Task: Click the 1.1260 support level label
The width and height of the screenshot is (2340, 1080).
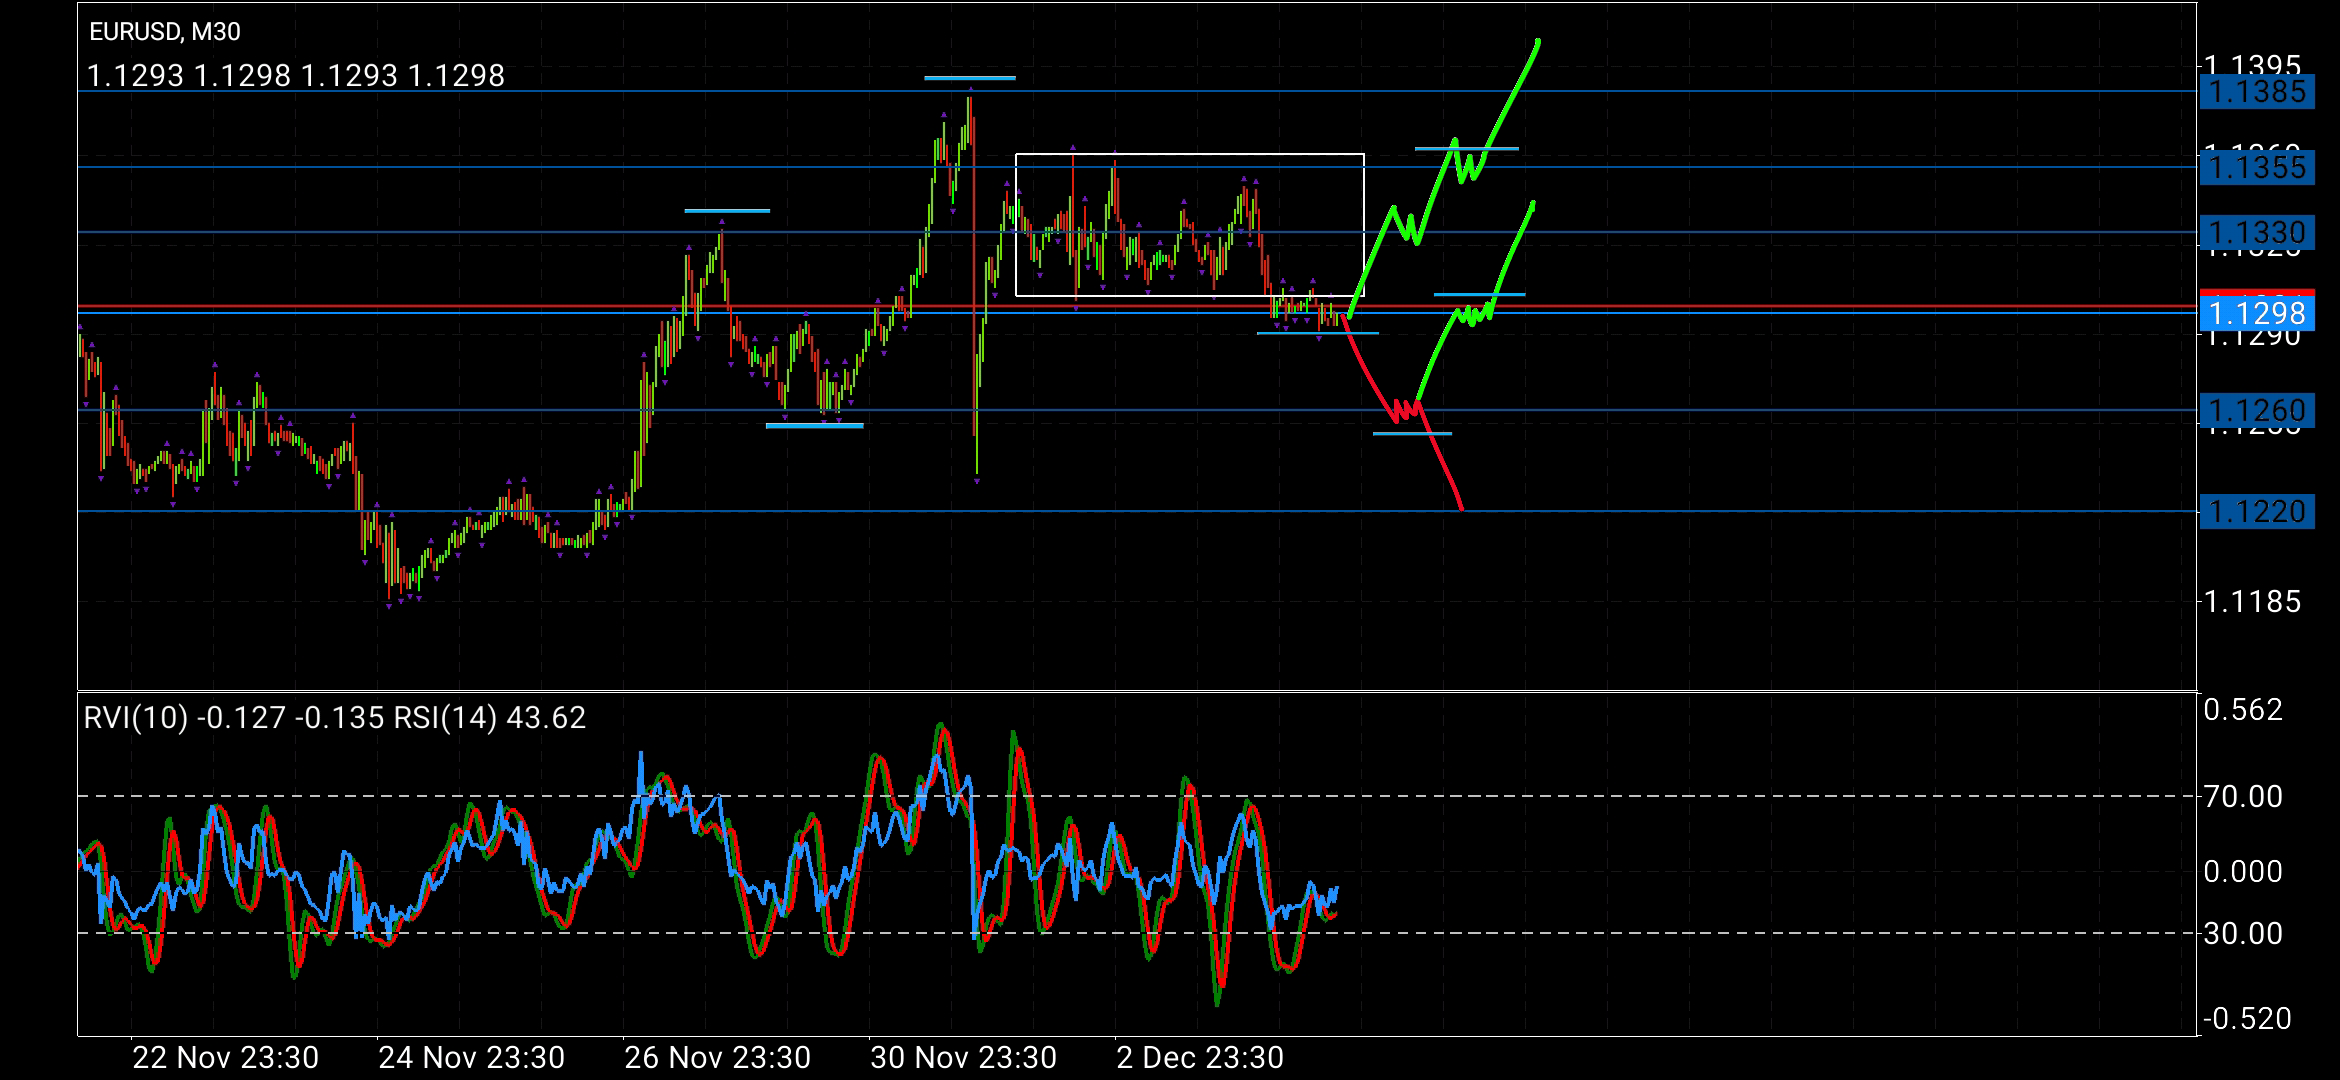Action: pyautogui.click(x=2256, y=411)
